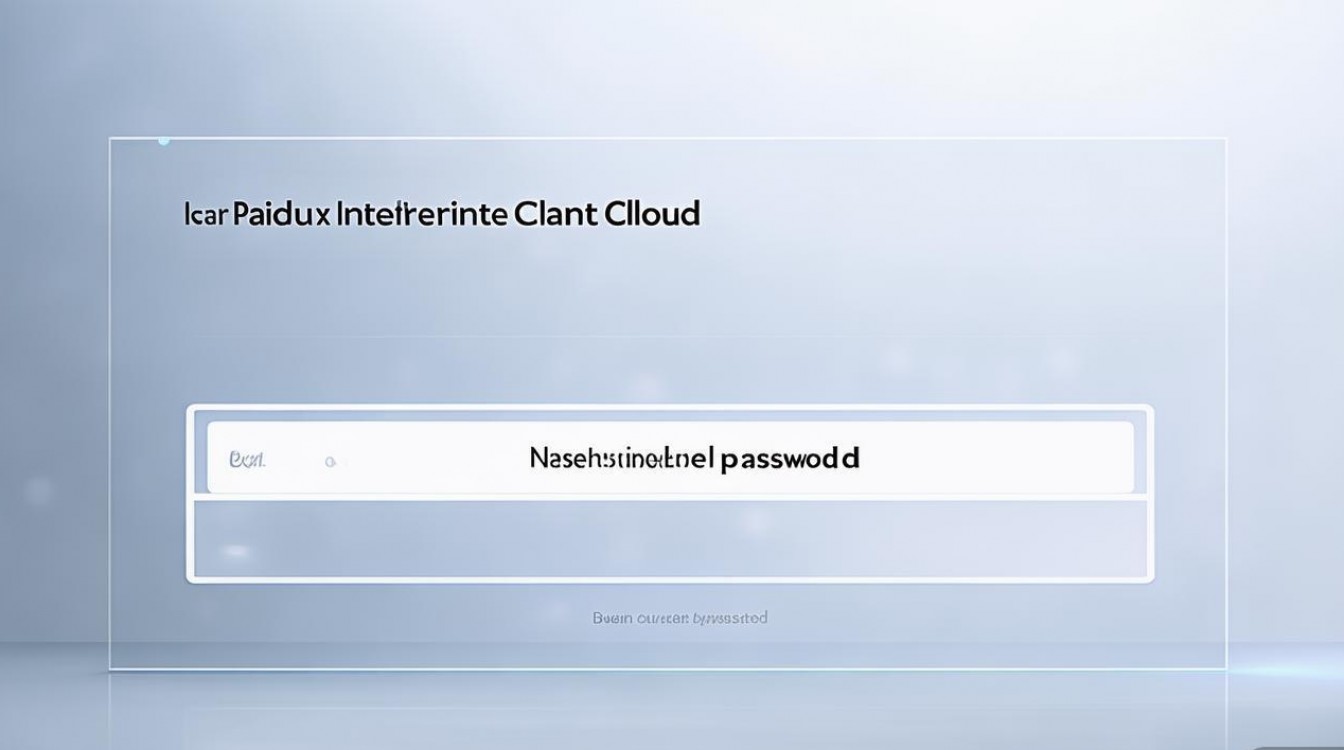Click the 'Icar' prefix at the title's start
The width and height of the screenshot is (1344, 750).
point(207,215)
